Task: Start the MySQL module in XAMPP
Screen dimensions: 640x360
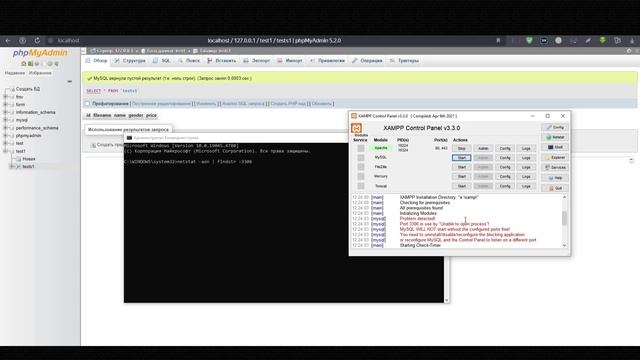Action: 462,158
